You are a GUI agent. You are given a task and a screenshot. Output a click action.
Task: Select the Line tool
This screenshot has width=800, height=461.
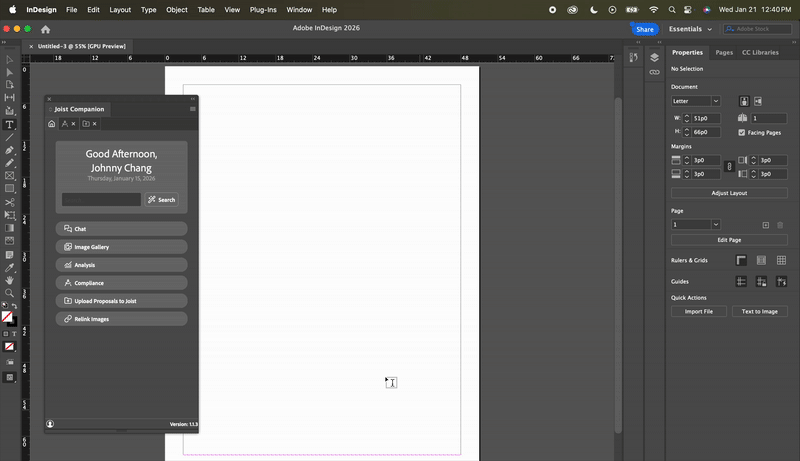[x=9, y=137]
